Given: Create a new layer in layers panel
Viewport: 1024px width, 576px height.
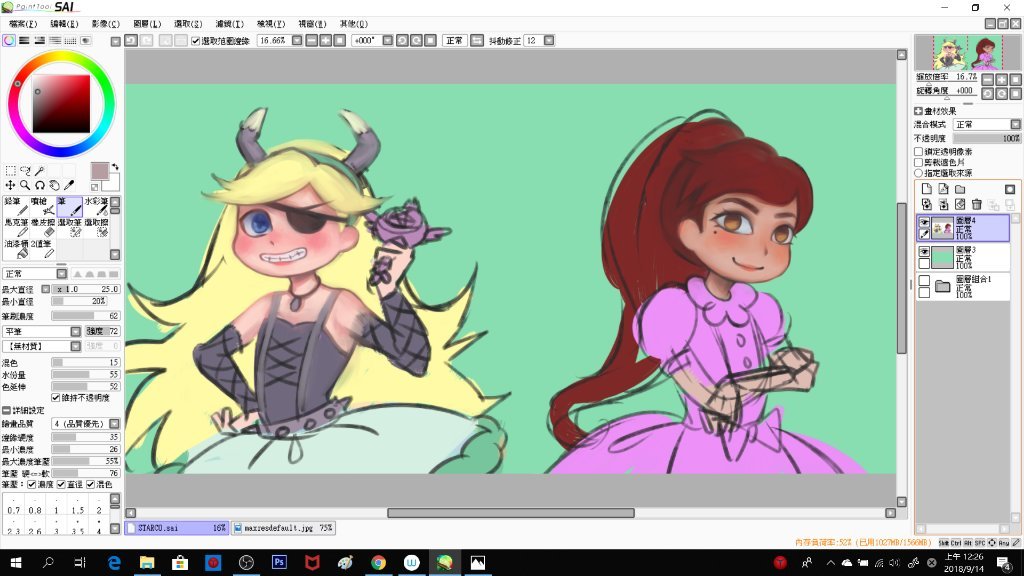Looking at the screenshot, I should tap(926, 189).
